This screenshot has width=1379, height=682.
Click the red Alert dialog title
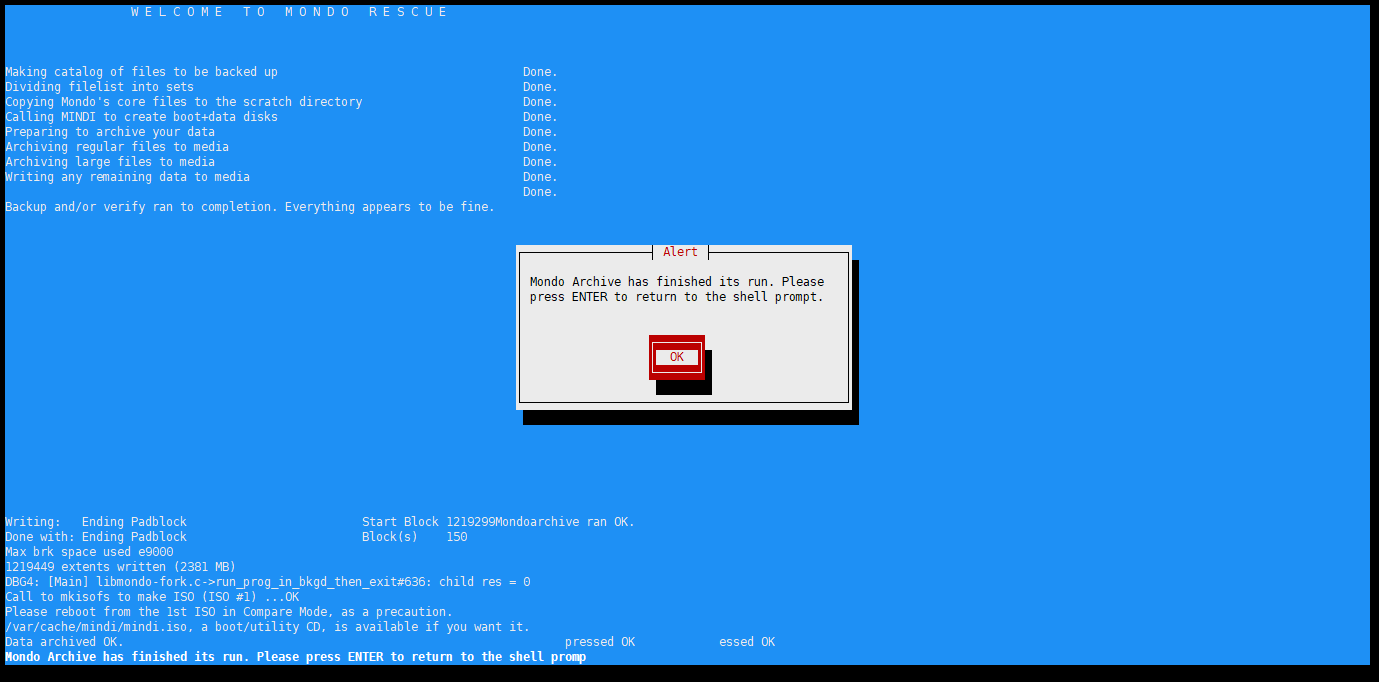[681, 252]
